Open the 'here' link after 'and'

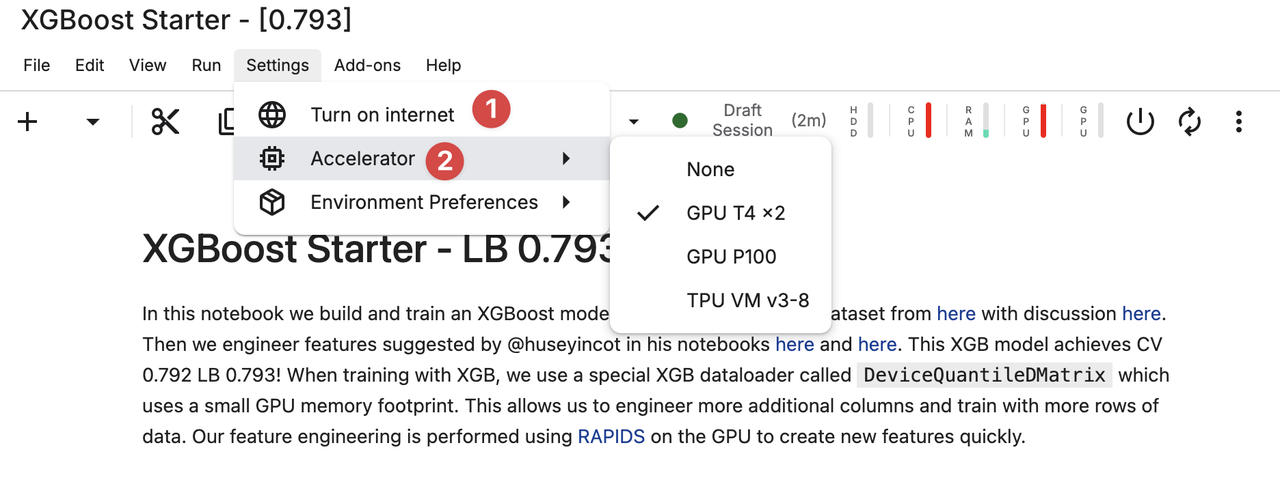tap(877, 344)
